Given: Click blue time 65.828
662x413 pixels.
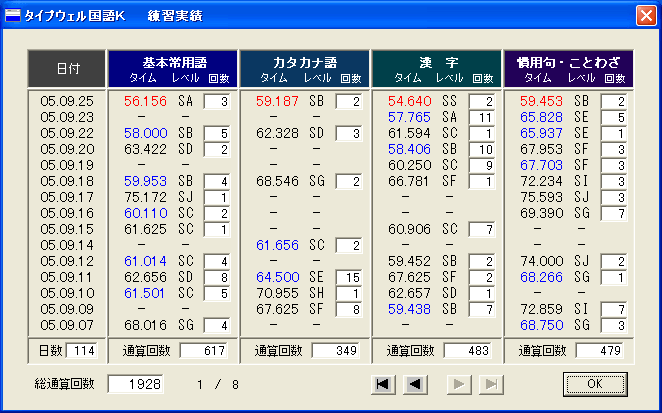Looking at the screenshot, I should pos(541,117).
